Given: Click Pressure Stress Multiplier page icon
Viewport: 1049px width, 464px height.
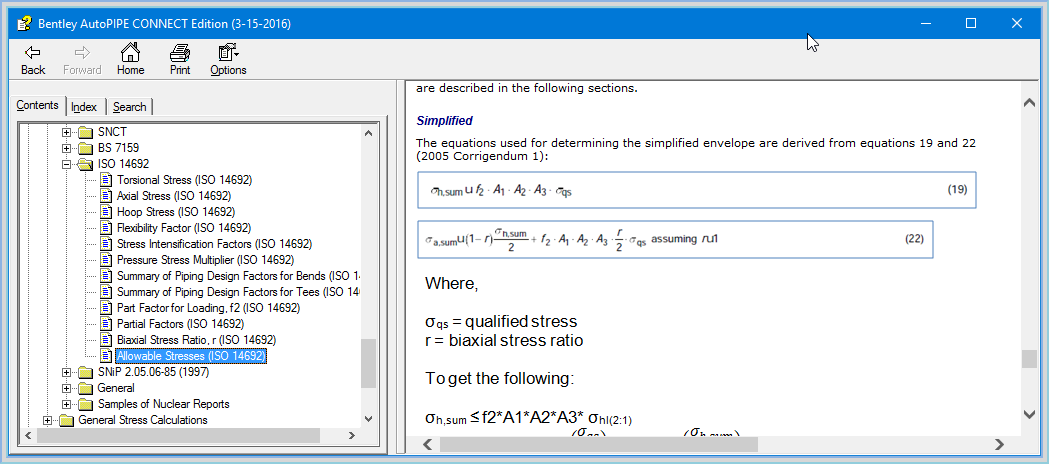Looking at the screenshot, I should tap(106, 259).
